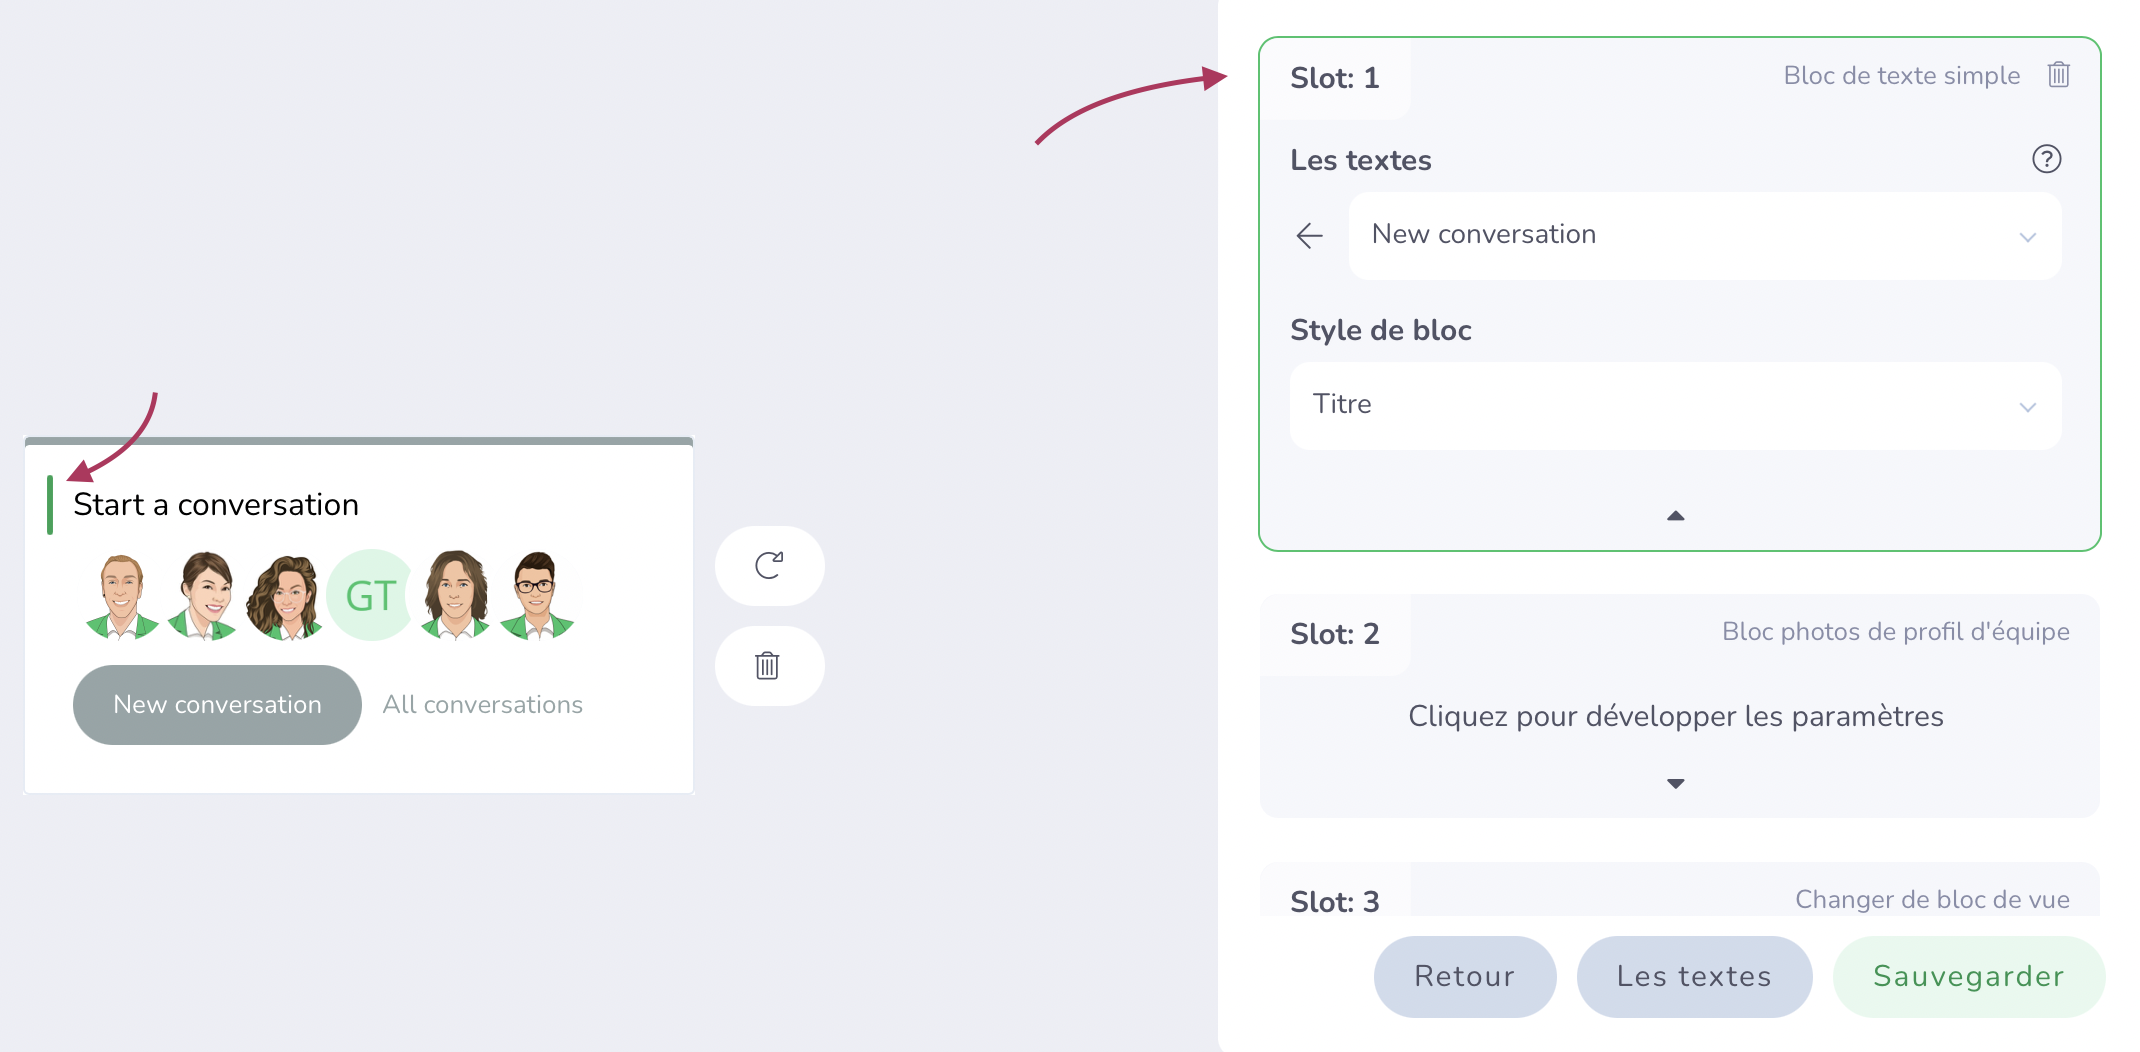The image size is (2140, 1052).
Task: Delete Slot 1 using the trash icon
Action: coord(2058,75)
